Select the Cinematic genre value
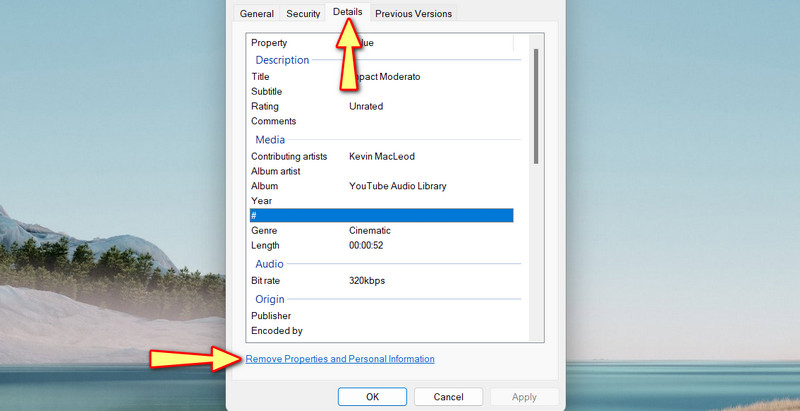The width and height of the screenshot is (800, 411). (370, 230)
